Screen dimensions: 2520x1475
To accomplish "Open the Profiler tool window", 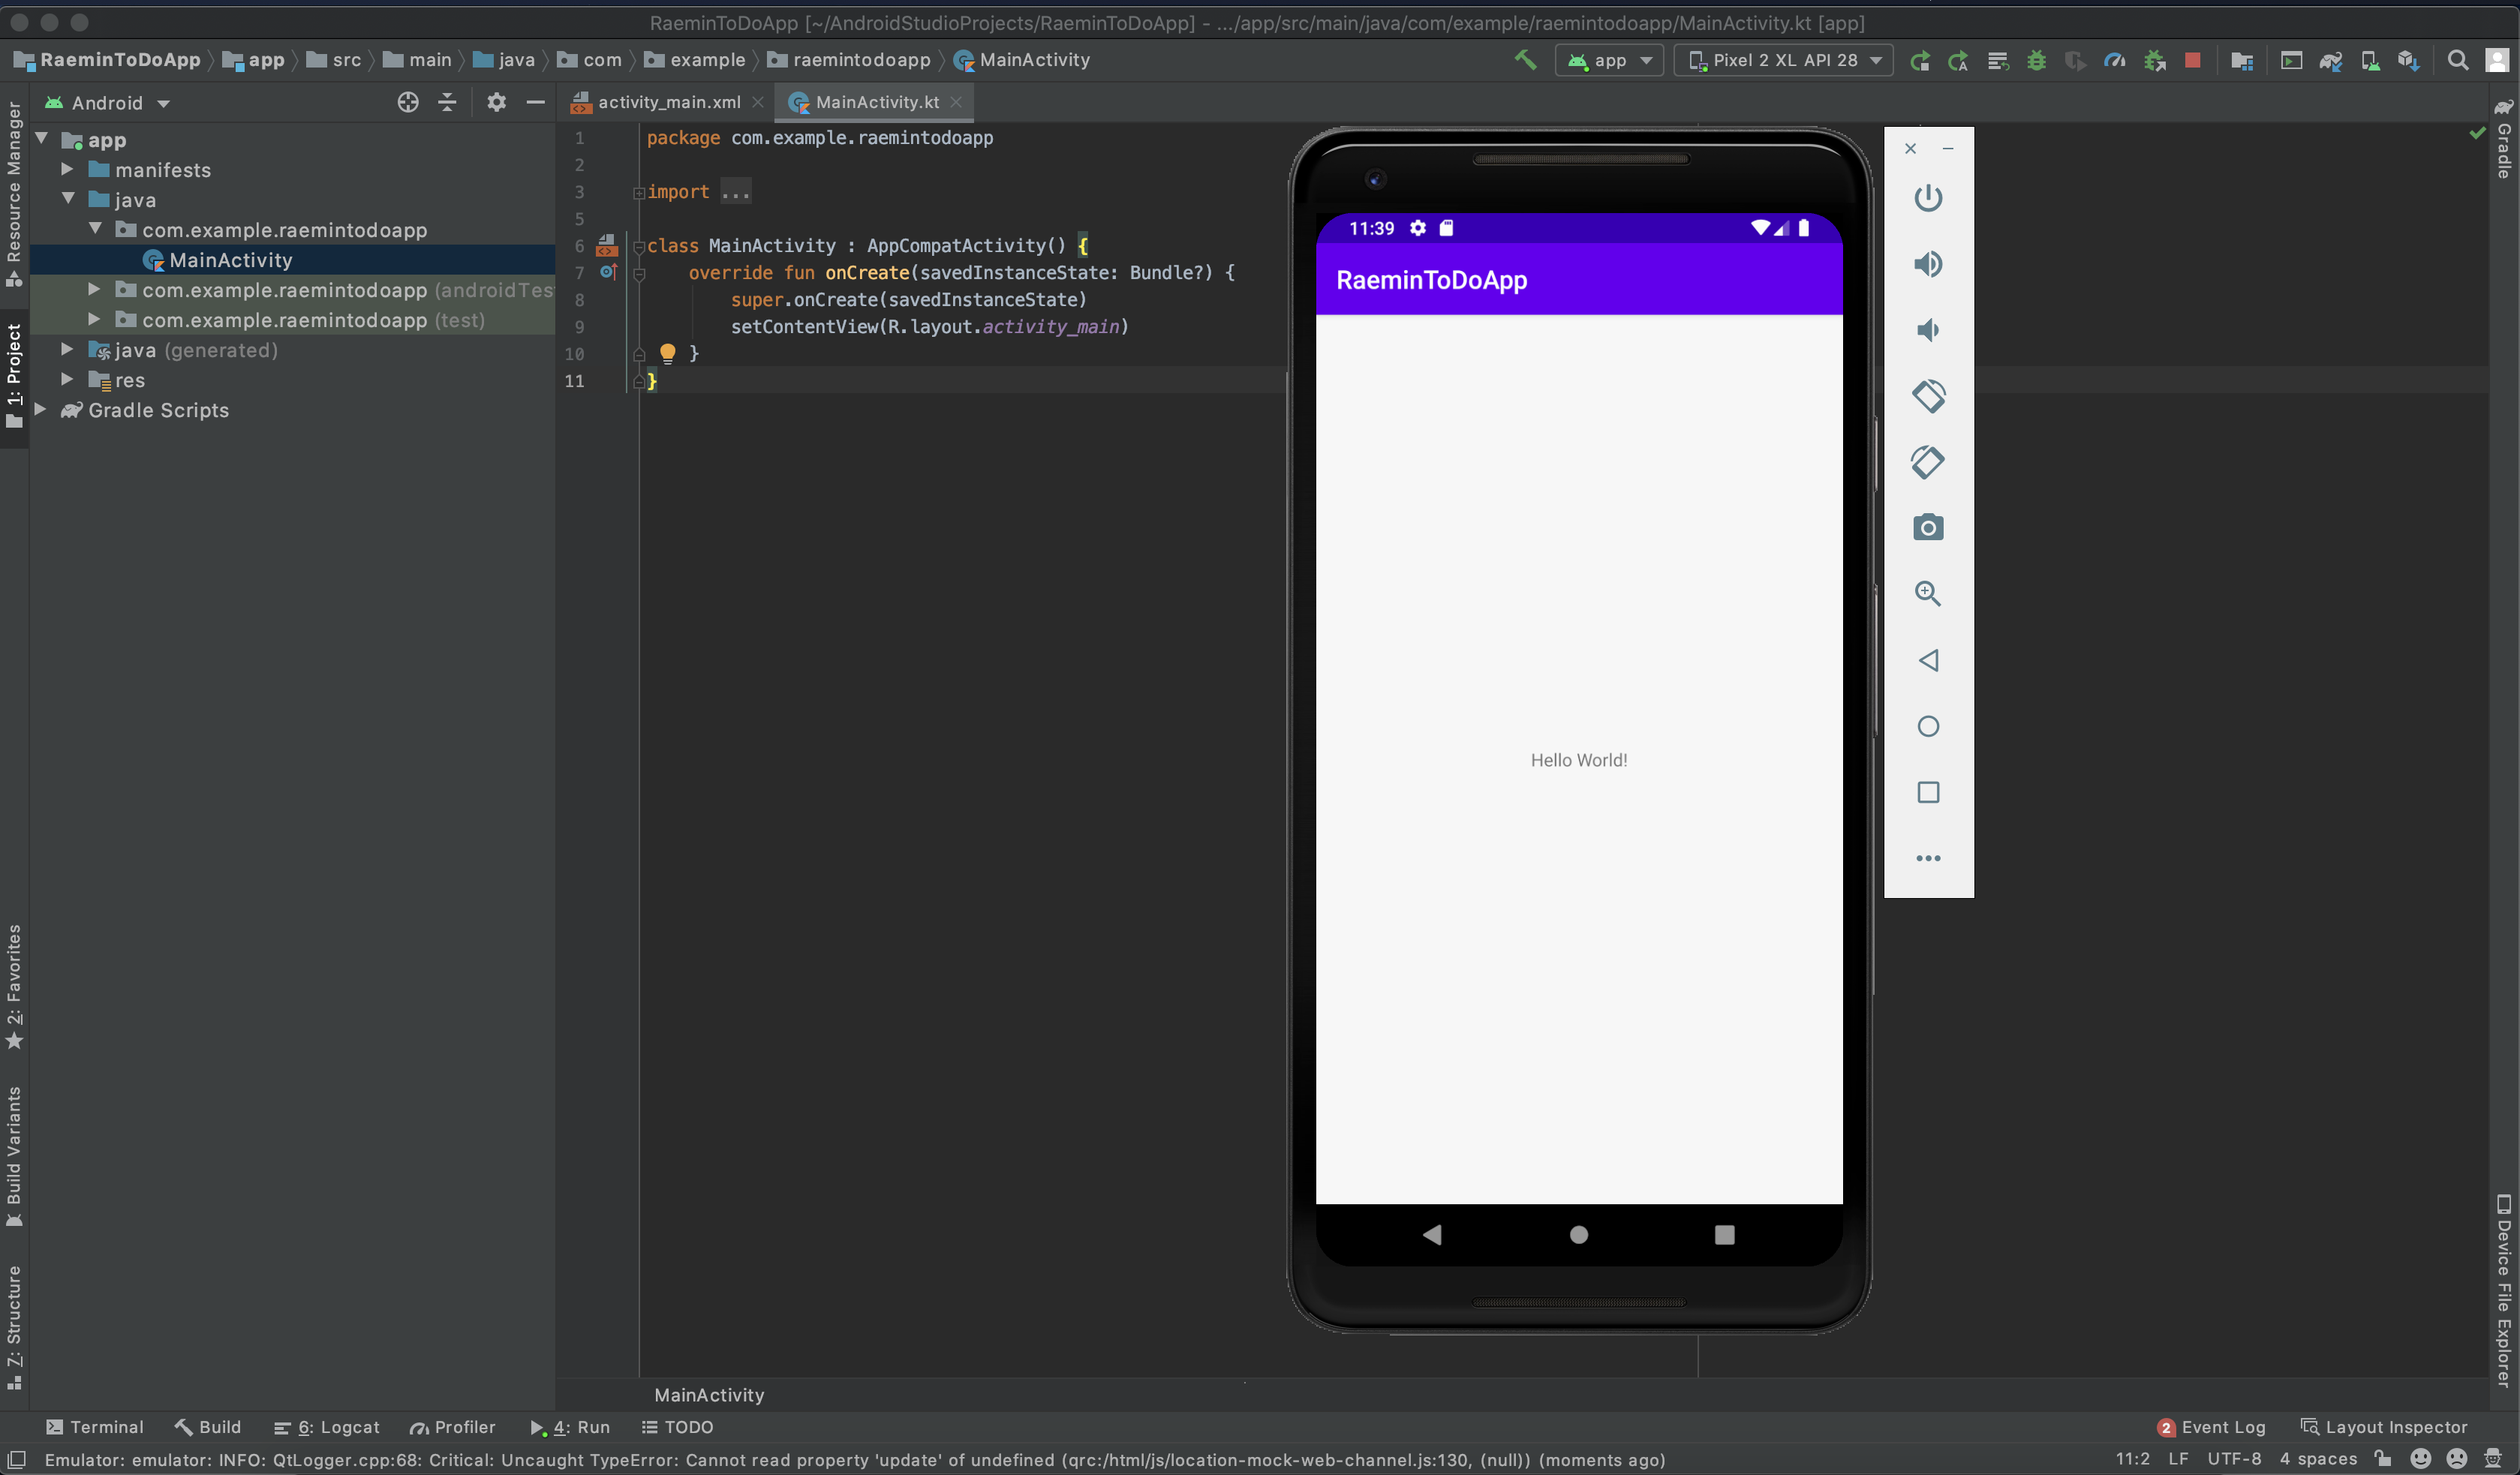I will [452, 1427].
